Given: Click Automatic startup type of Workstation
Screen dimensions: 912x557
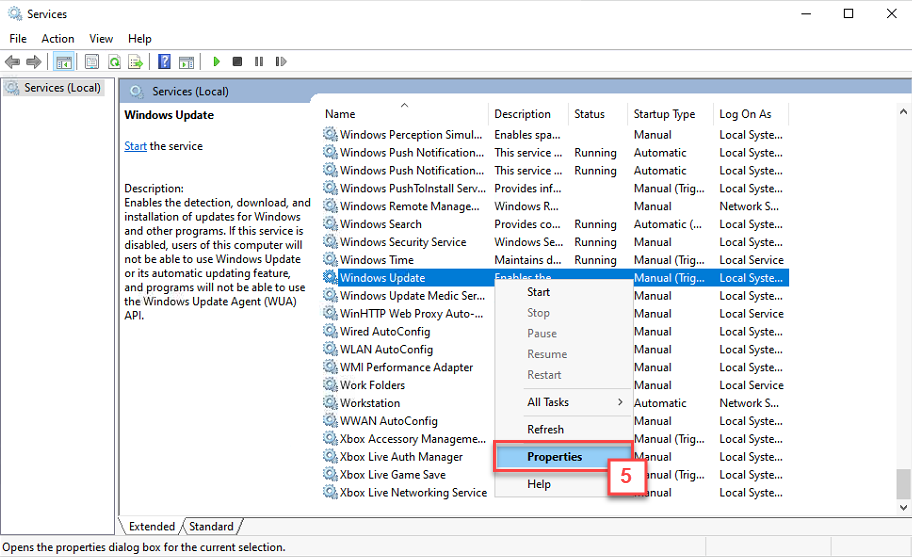Looking at the screenshot, I should [x=660, y=403].
